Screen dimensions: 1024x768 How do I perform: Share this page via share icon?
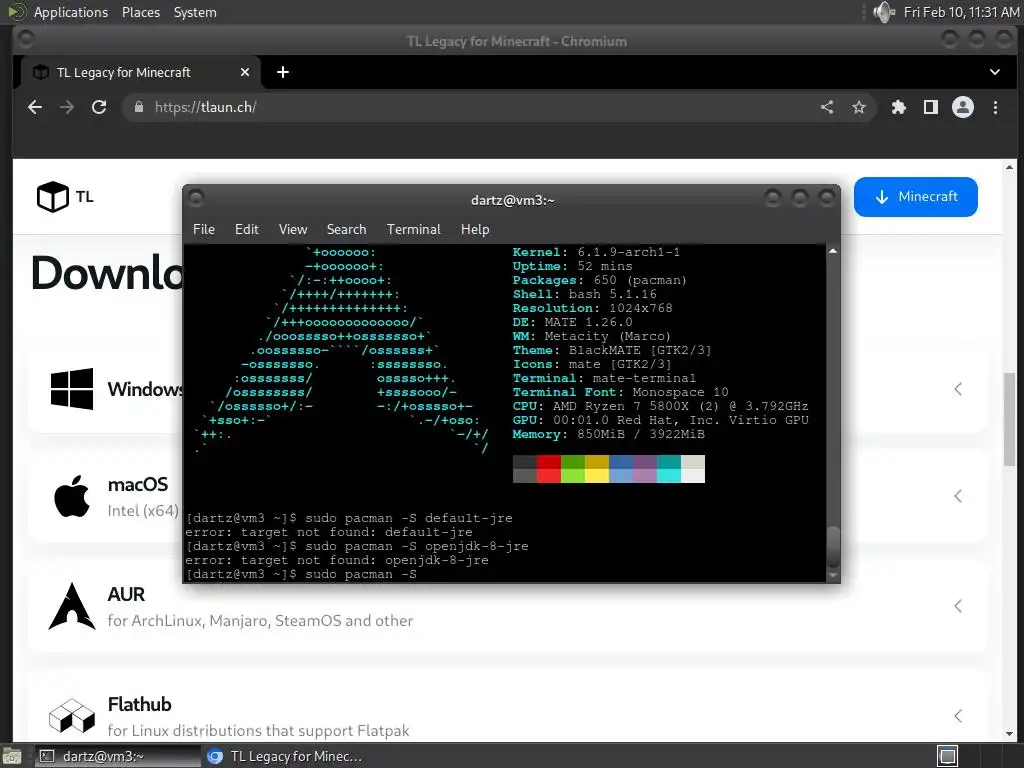[x=827, y=107]
